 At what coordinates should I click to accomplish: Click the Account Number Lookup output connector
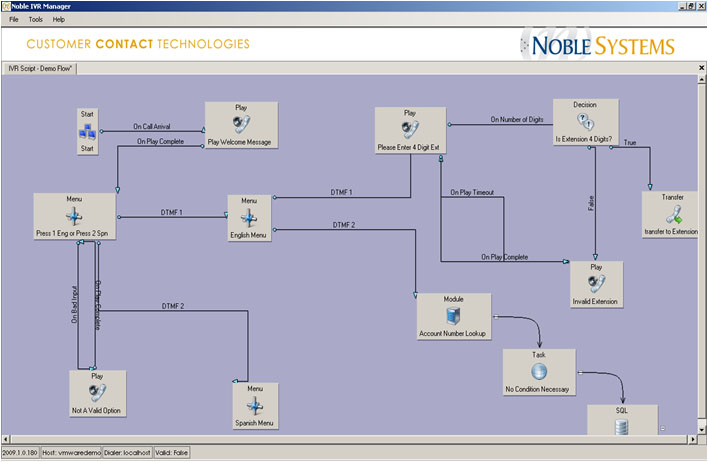pos(496,317)
